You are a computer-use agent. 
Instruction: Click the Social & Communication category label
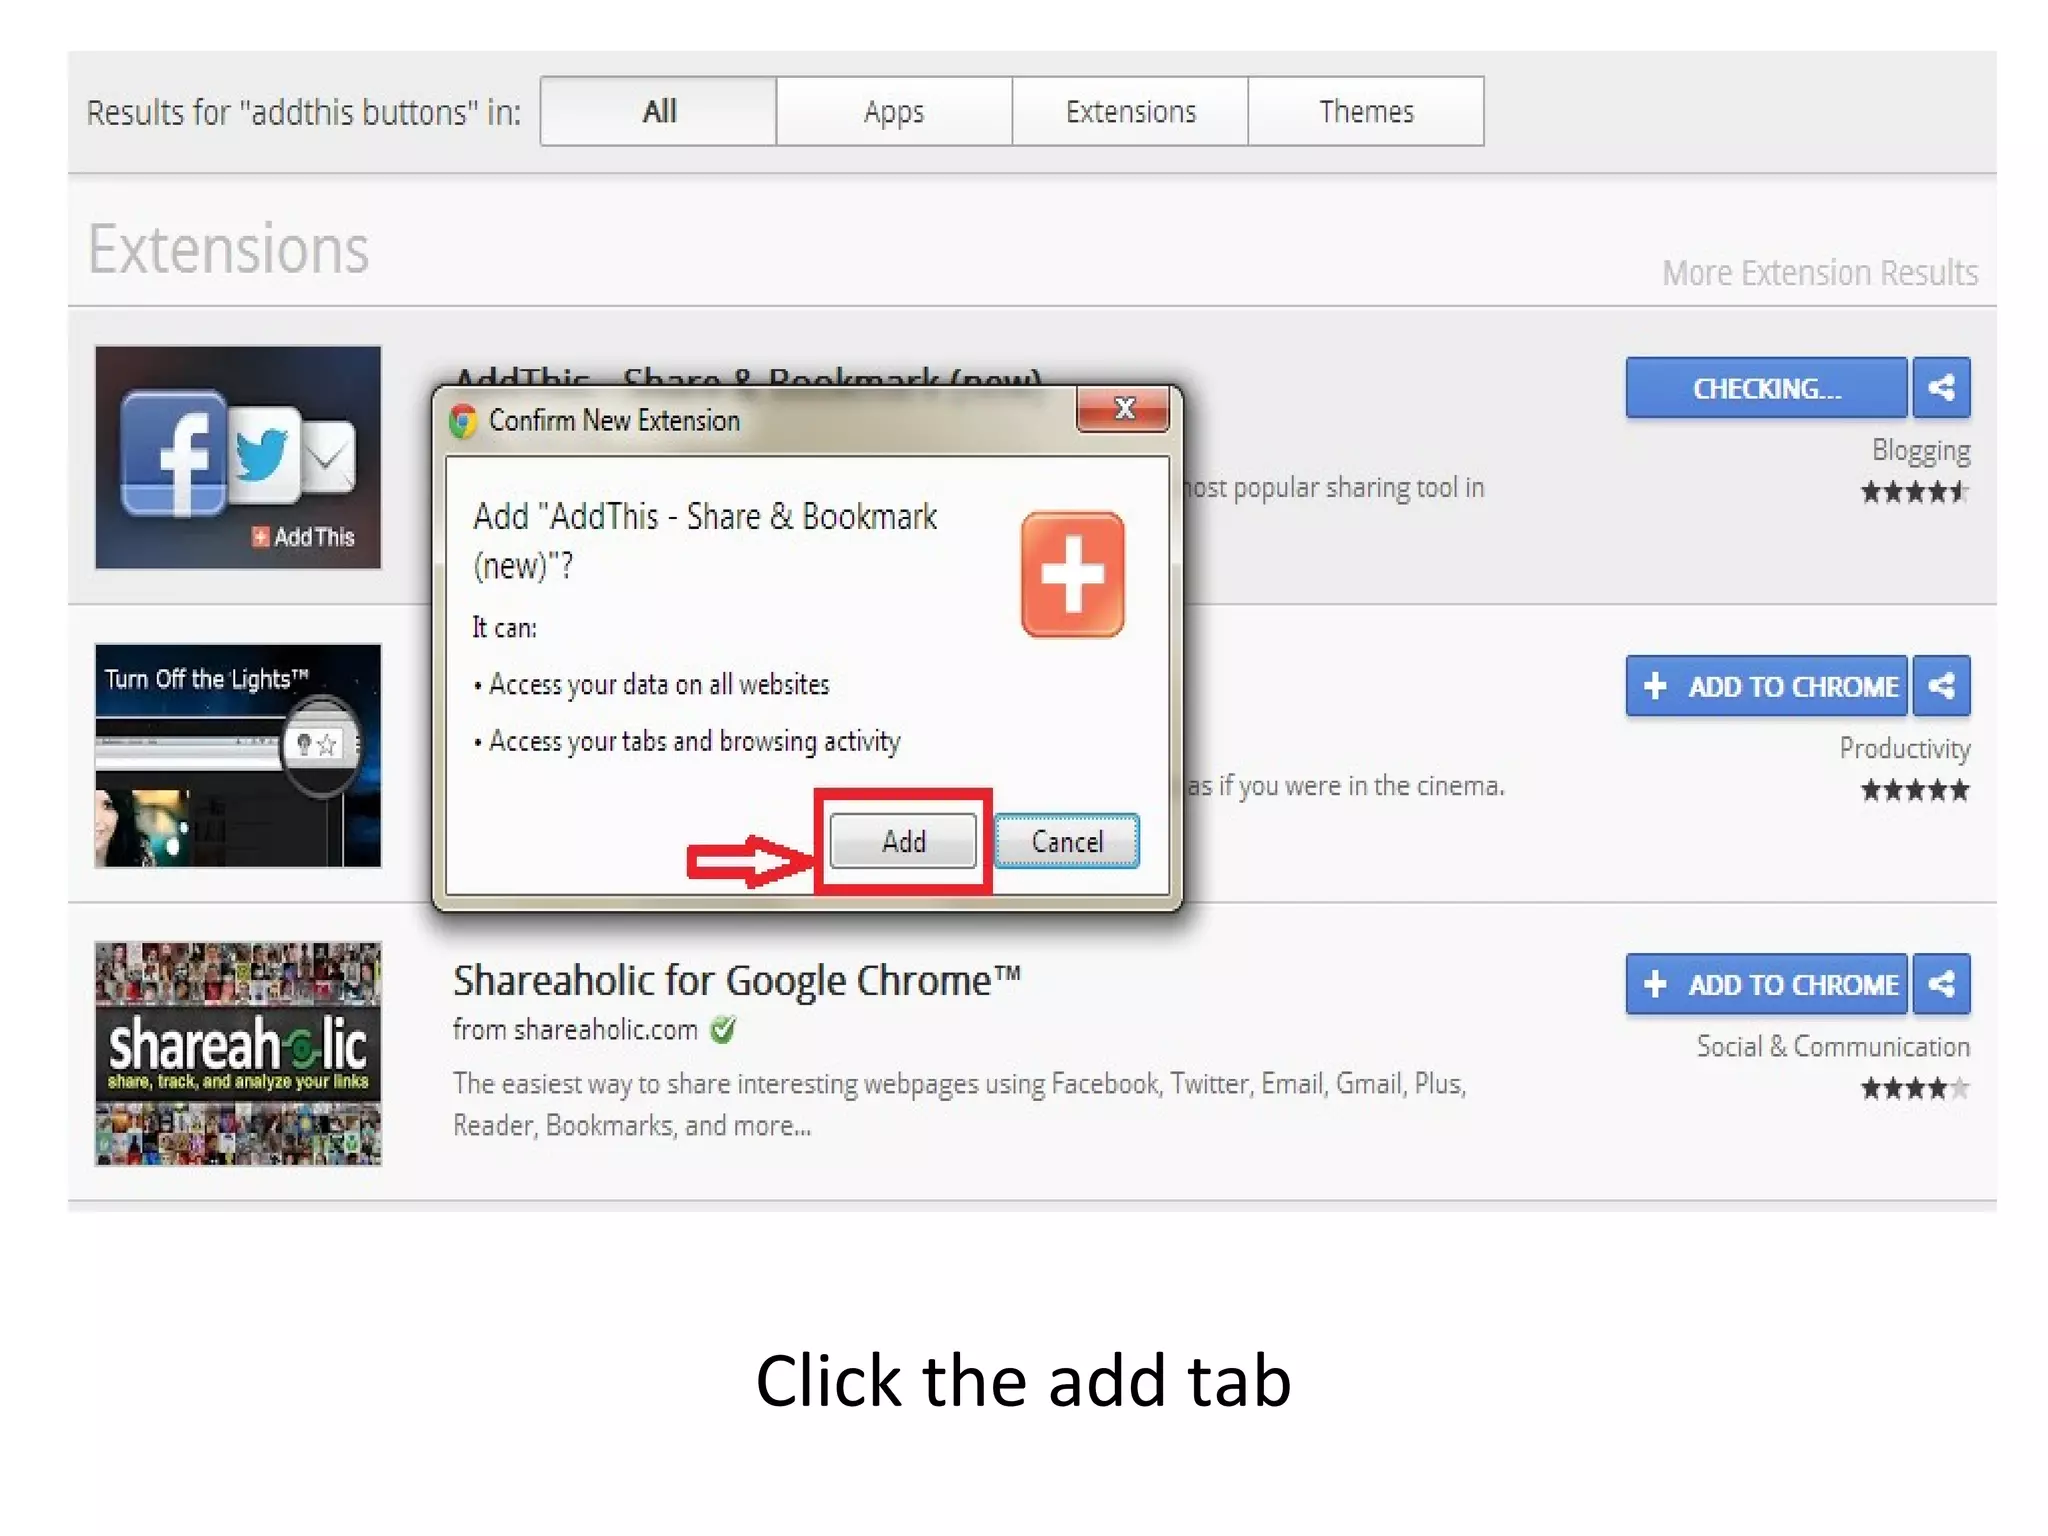[1833, 1046]
